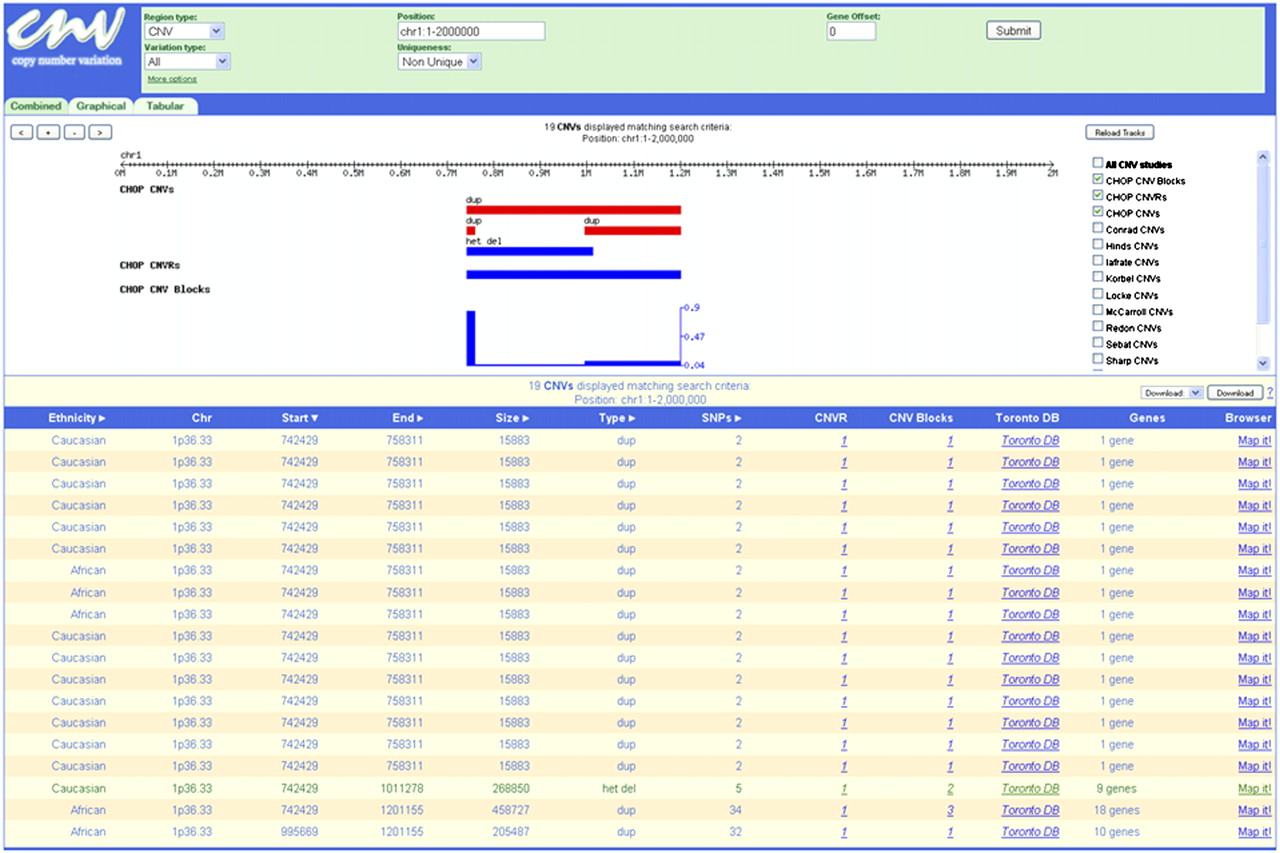The image size is (1280, 853).
Task: Zoom in using the + navigation button
Action: click(48, 132)
